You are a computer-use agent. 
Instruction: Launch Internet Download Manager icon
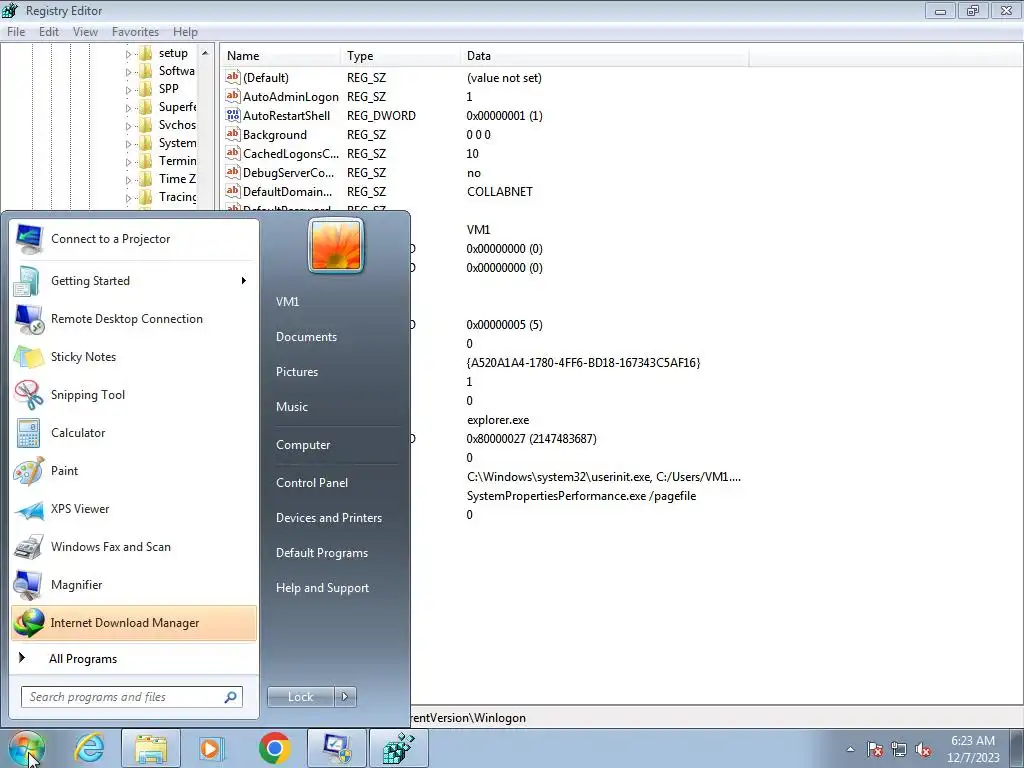click(29, 623)
